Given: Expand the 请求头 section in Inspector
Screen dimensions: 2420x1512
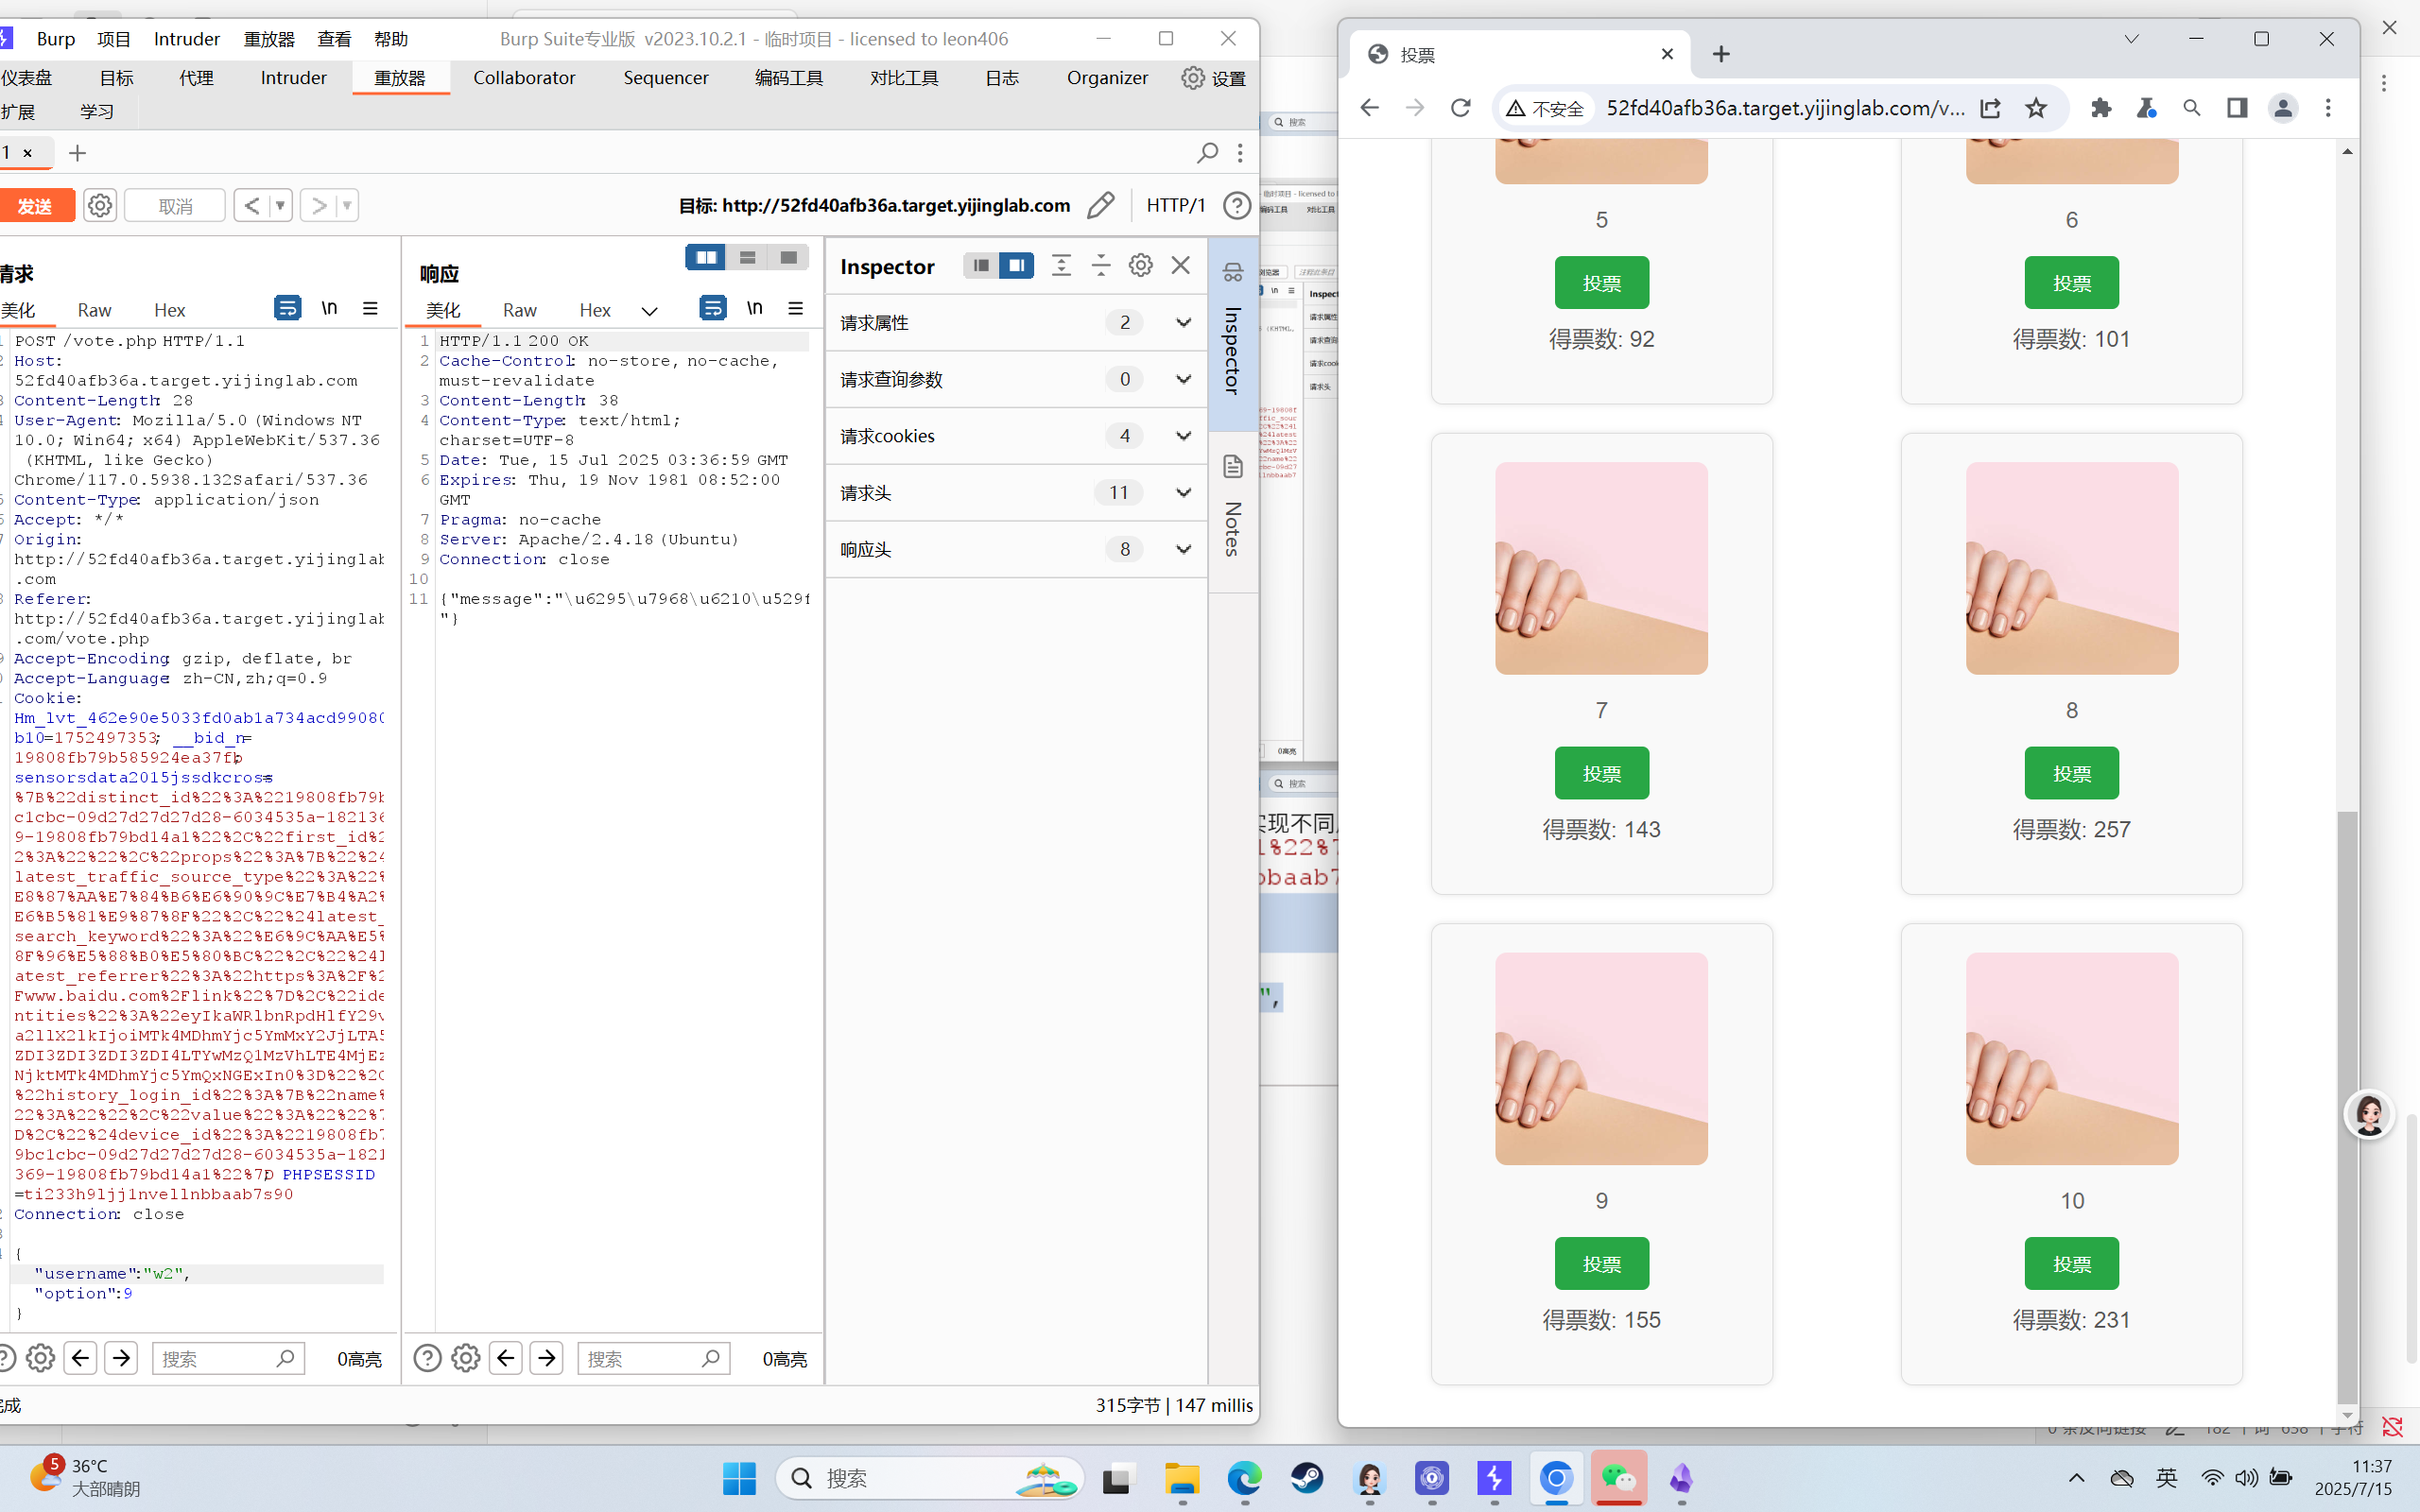Looking at the screenshot, I should tap(1183, 493).
